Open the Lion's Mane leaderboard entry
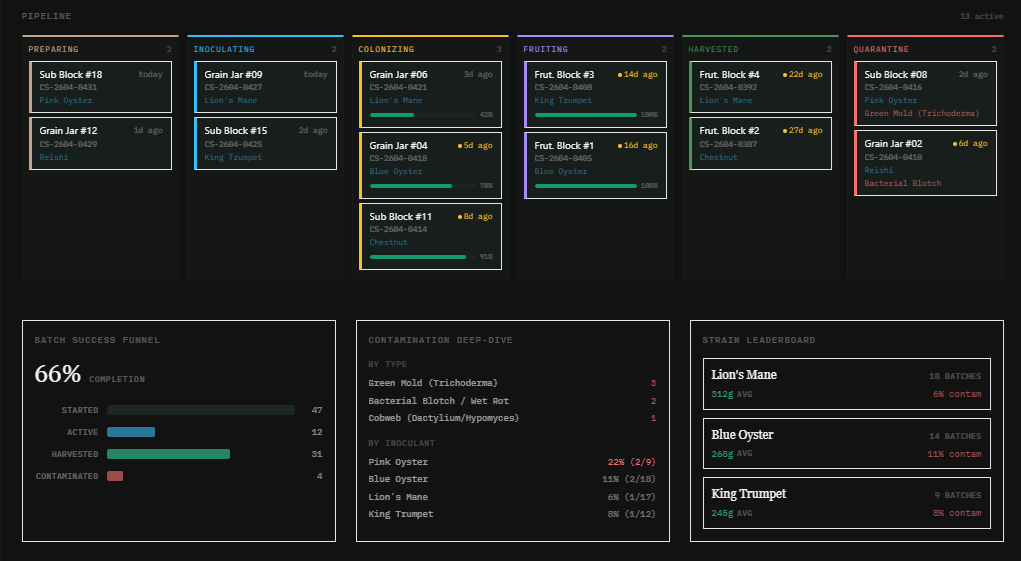The image size is (1021, 561). [x=846, y=384]
